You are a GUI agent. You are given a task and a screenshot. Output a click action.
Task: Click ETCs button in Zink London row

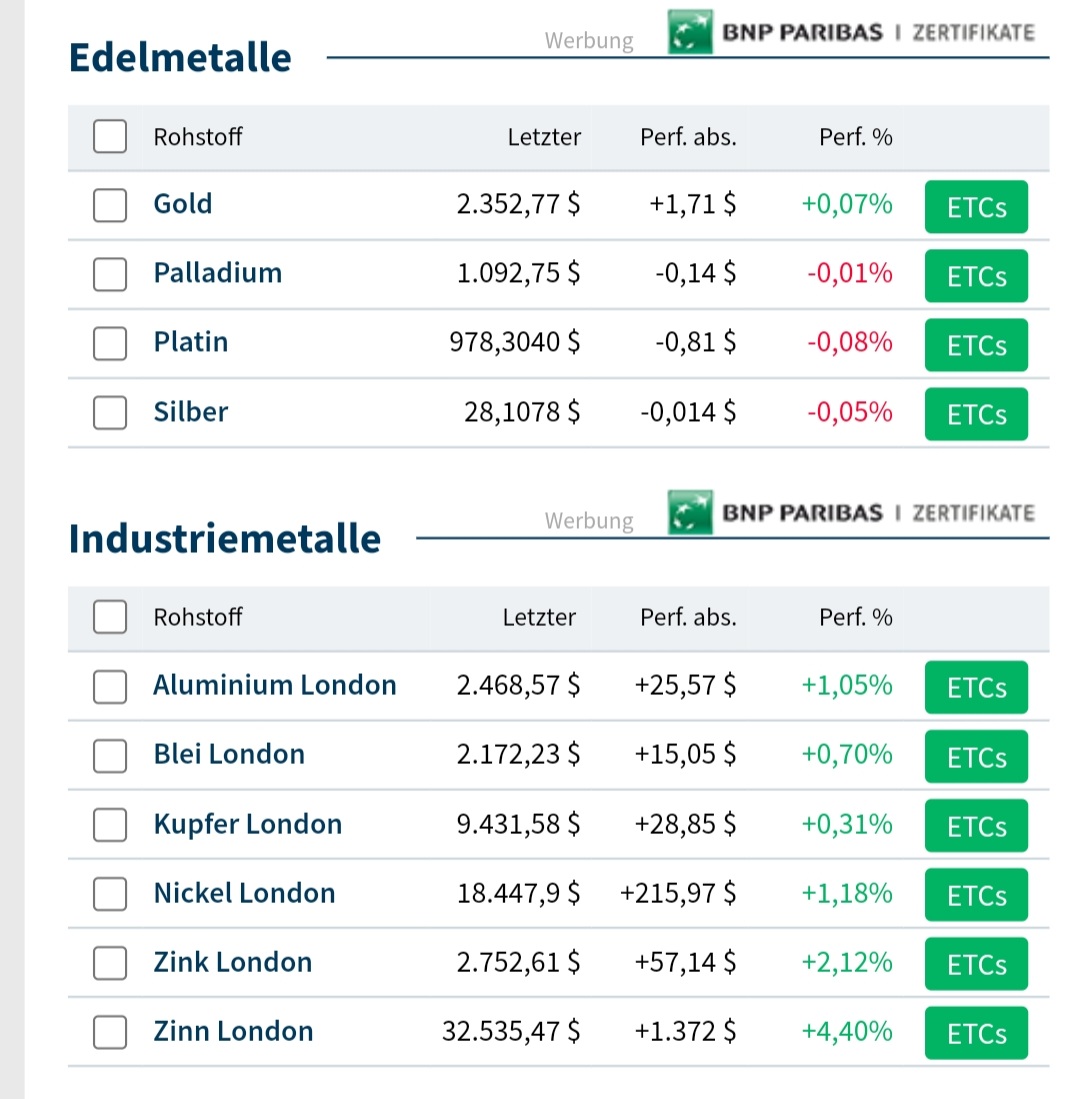pyautogui.click(x=976, y=964)
